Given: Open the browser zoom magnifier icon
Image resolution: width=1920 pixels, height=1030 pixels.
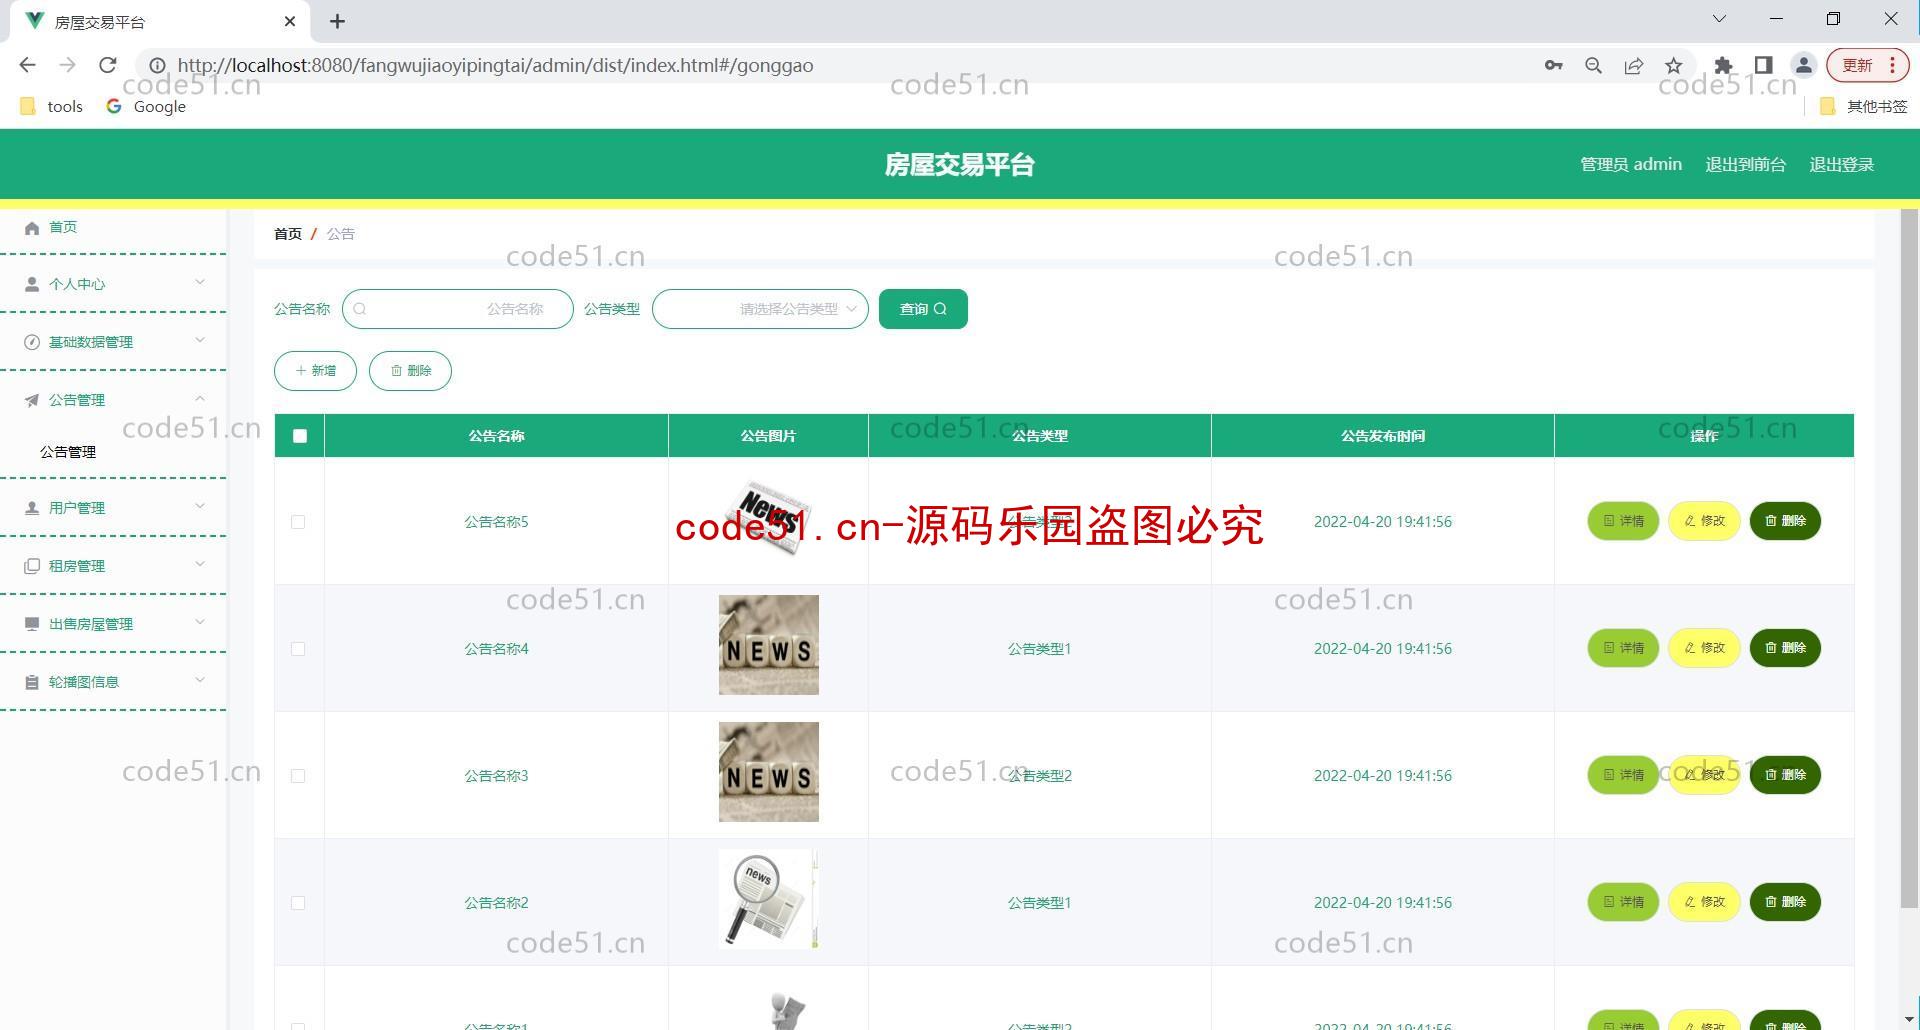Looking at the screenshot, I should point(1594,65).
